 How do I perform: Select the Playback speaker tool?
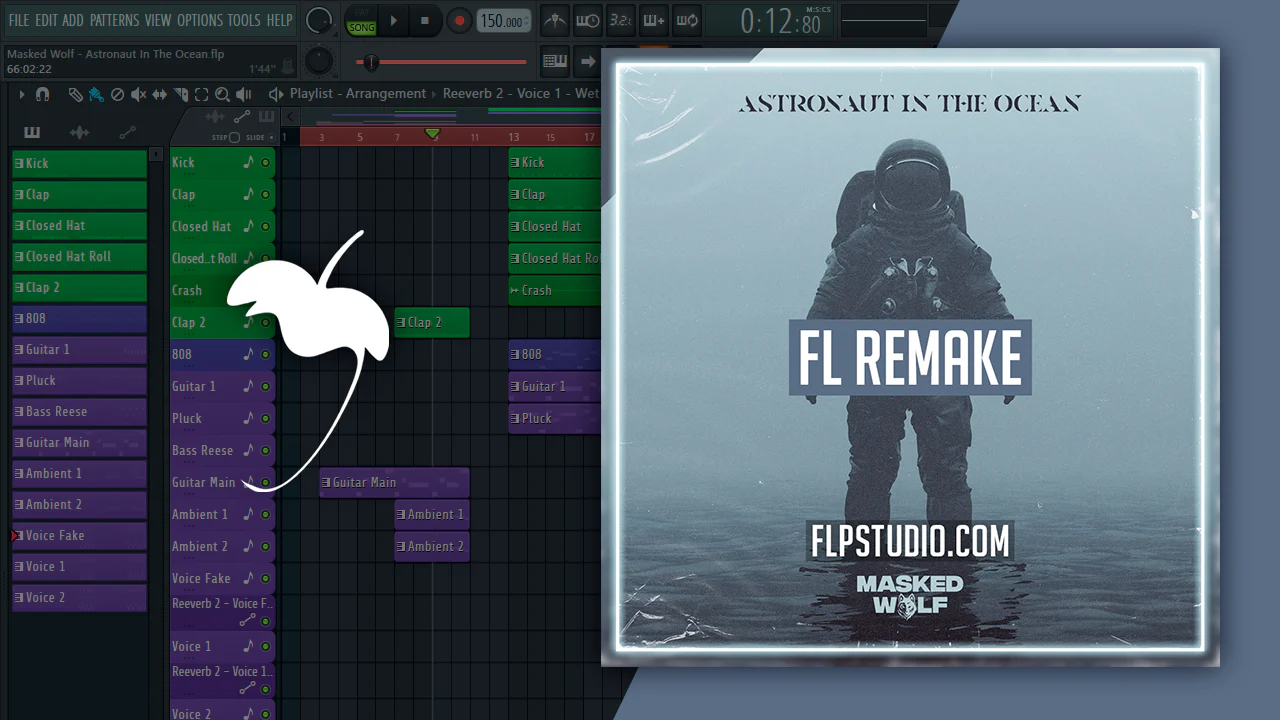pos(243,94)
